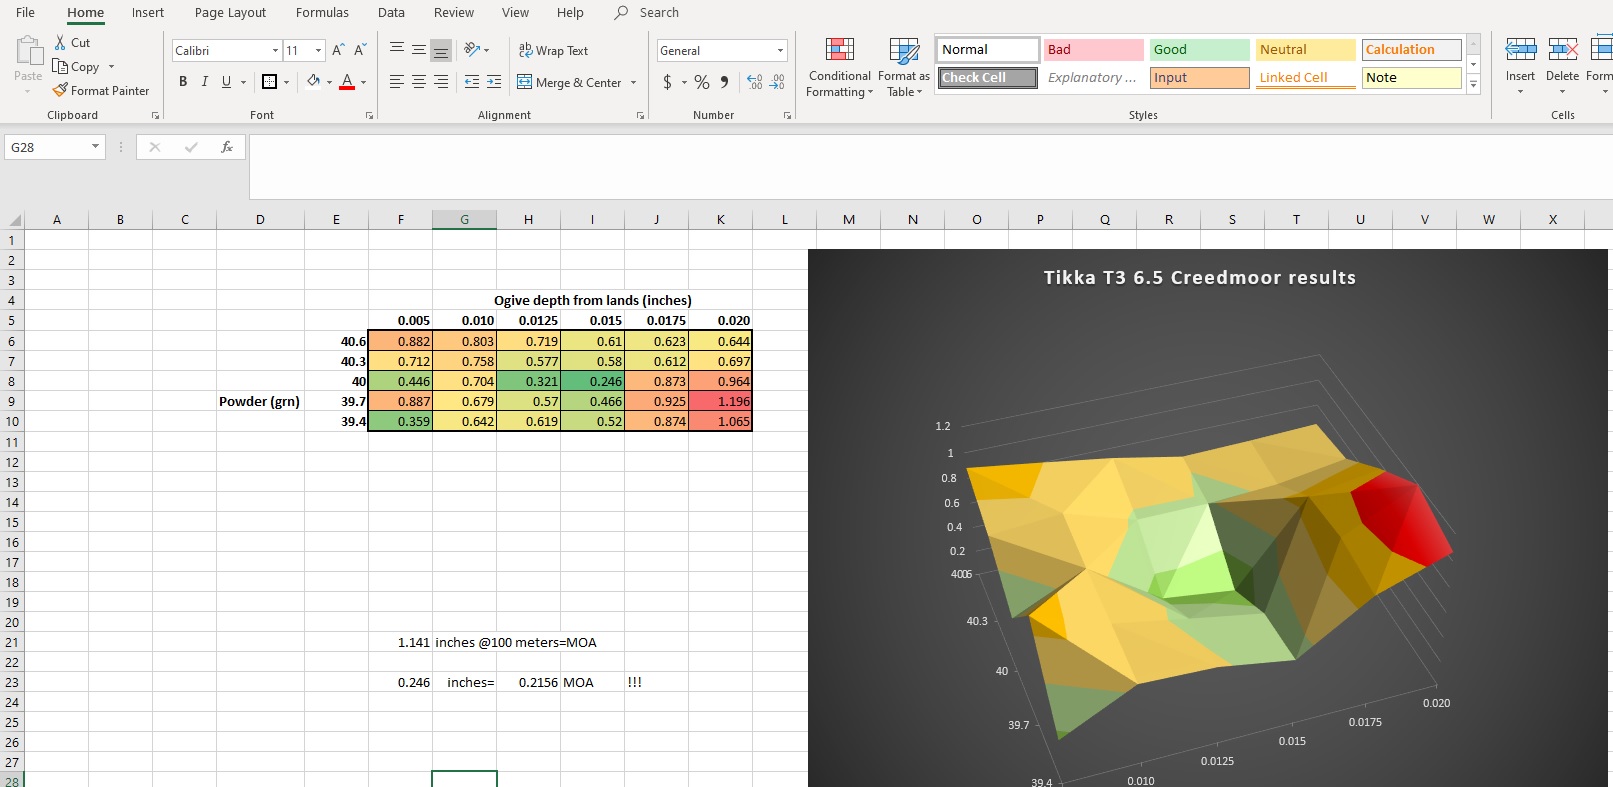The image size is (1613, 787).
Task: Increase decimal places in Number group
Action: pyautogui.click(x=755, y=82)
